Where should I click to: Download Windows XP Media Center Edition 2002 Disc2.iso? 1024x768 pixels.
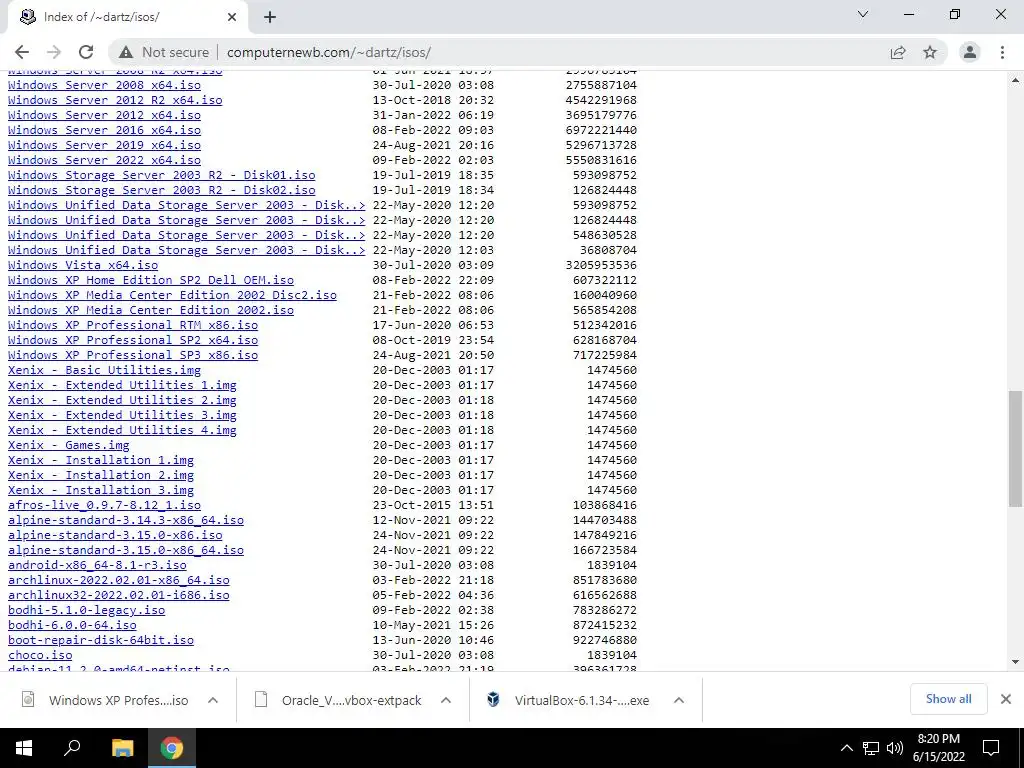tap(172, 295)
